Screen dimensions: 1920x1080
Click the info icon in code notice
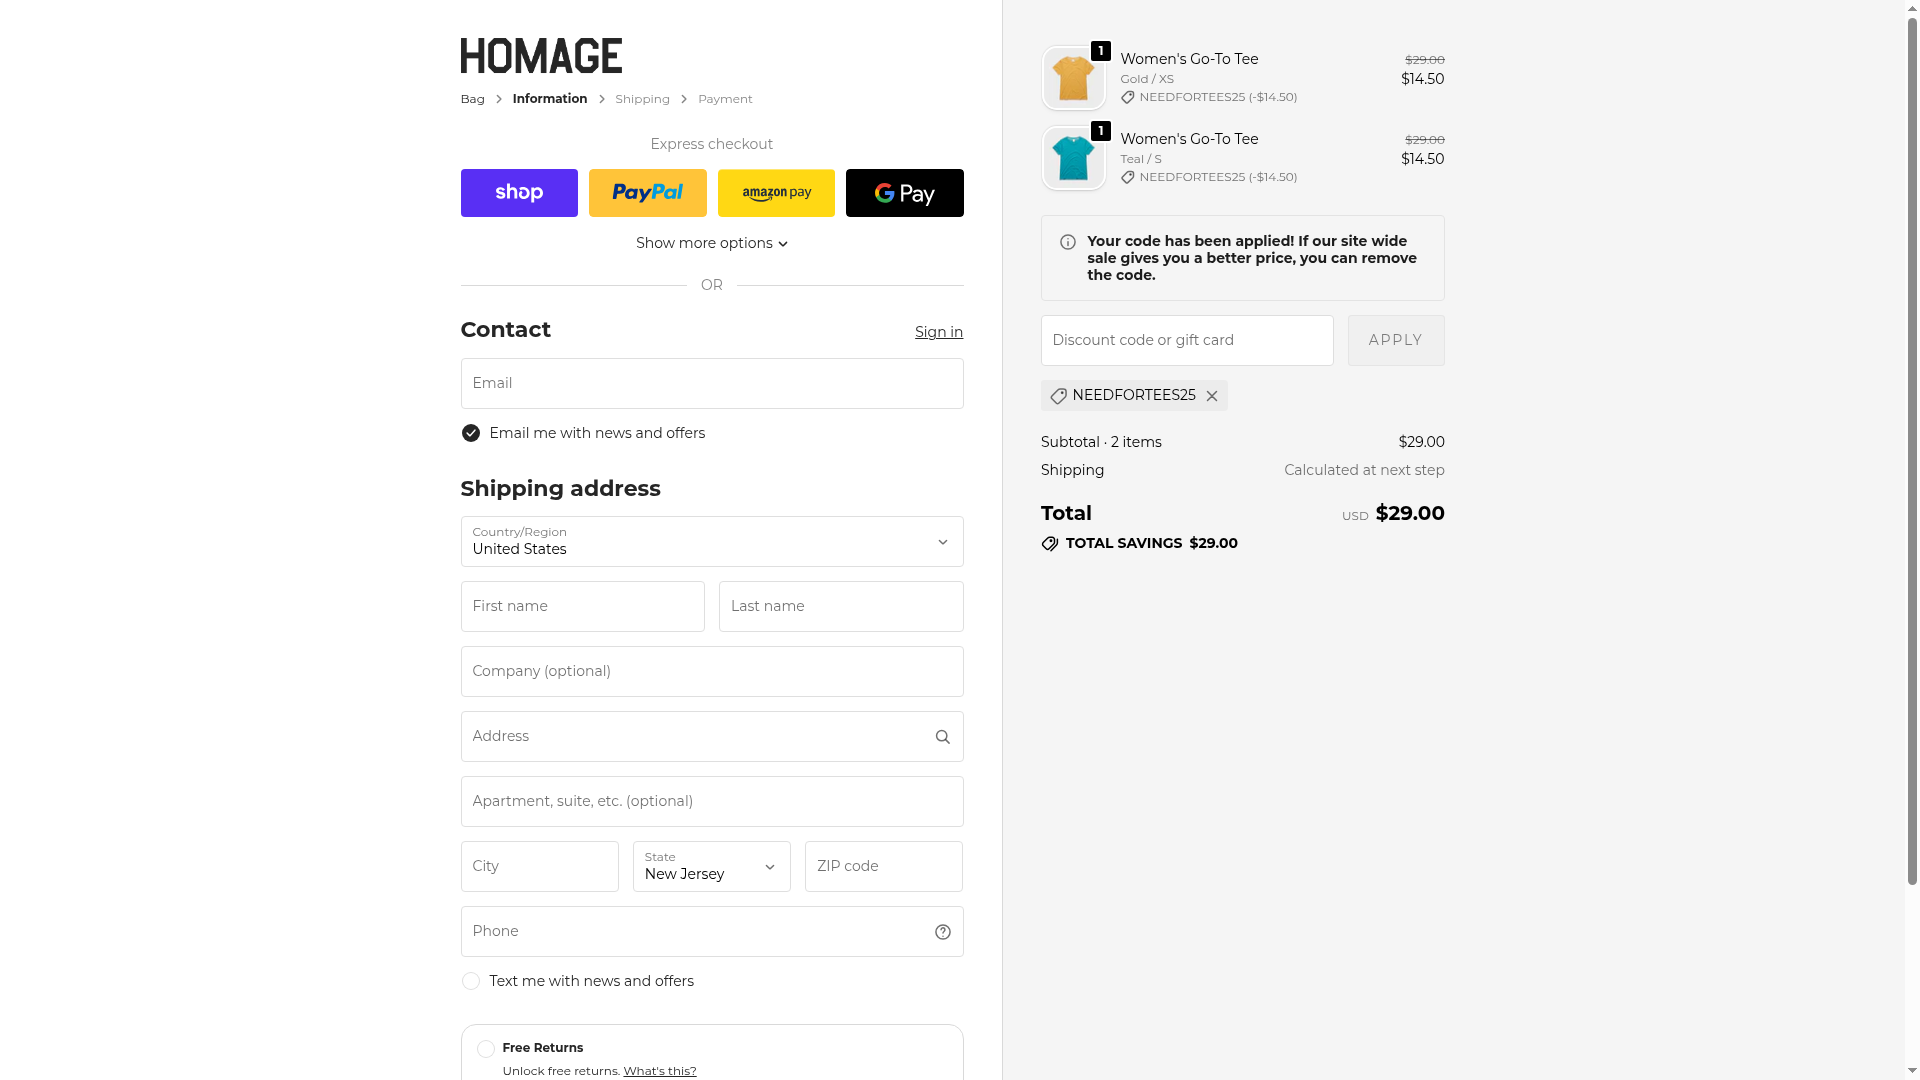coord(1068,242)
